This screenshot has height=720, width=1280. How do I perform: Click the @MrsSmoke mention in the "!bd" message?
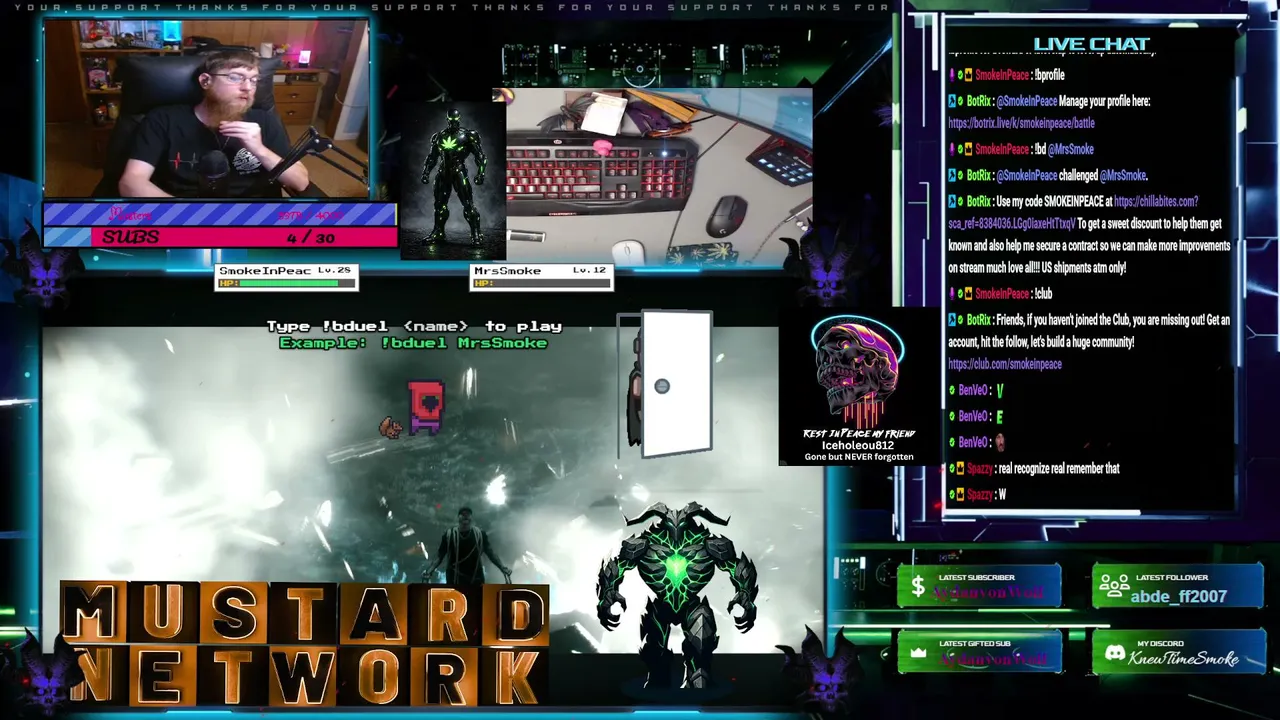point(1070,149)
